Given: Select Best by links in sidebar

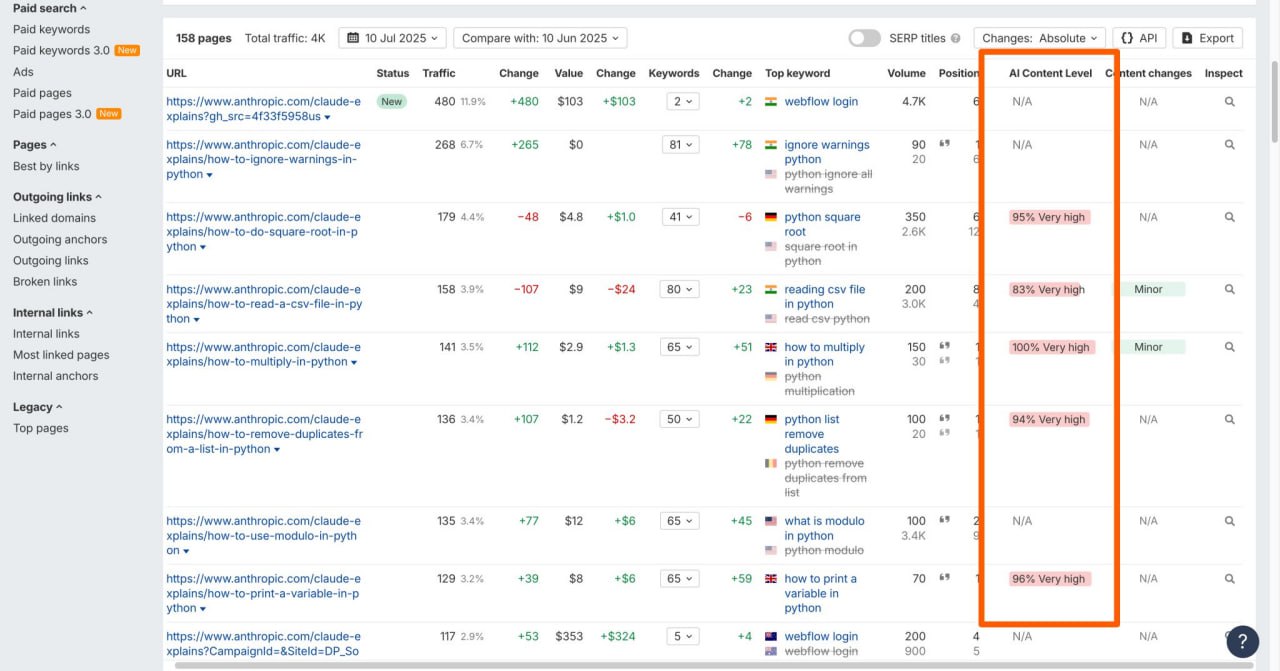Looking at the screenshot, I should [x=46, y=166].
